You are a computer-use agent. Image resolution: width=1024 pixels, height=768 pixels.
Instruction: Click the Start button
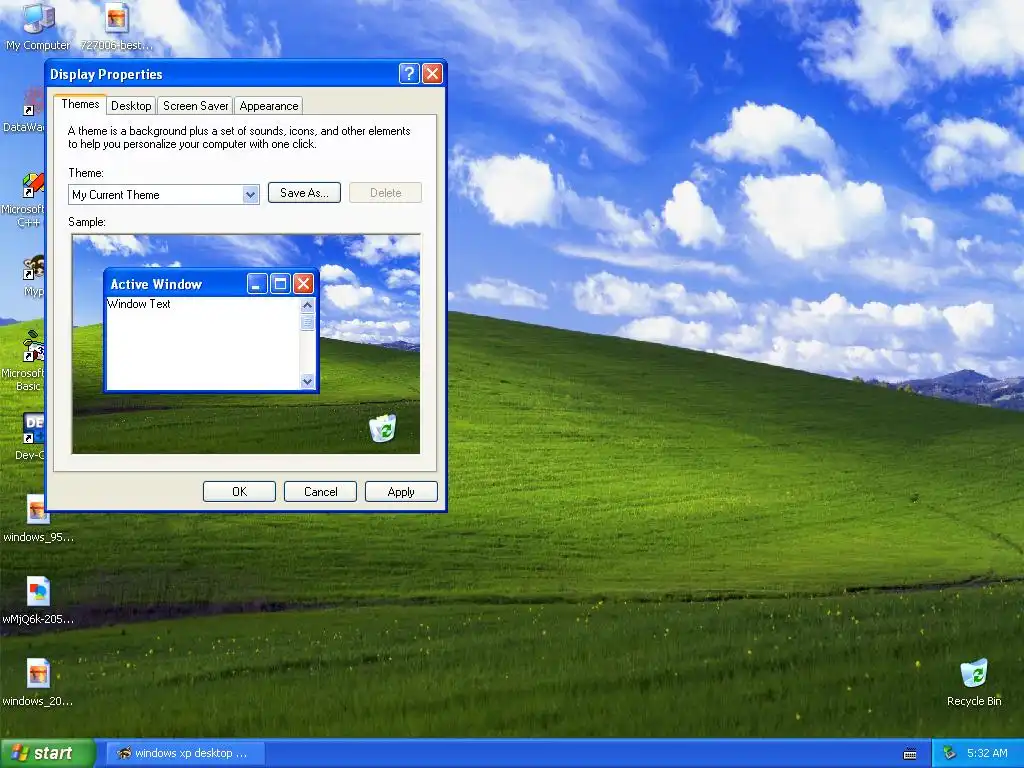47,753
